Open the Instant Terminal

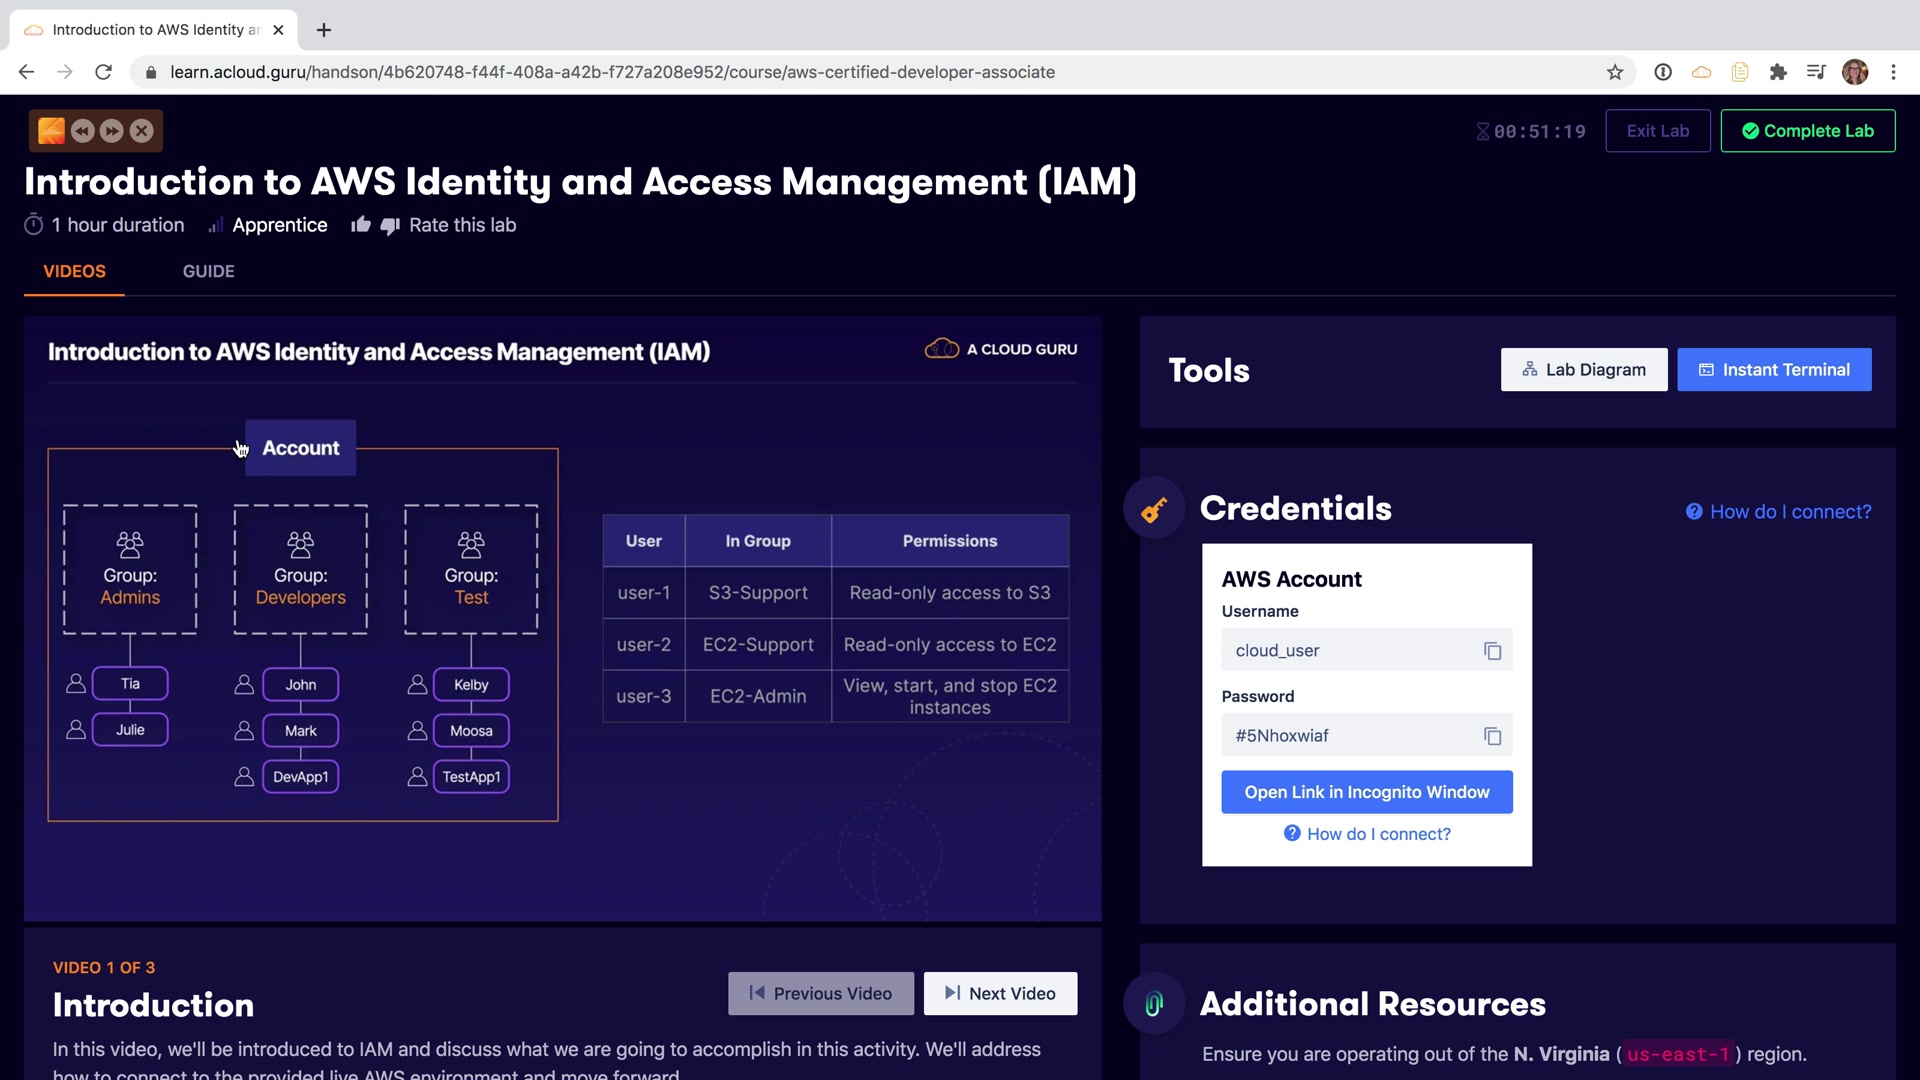click(1774, 370)
